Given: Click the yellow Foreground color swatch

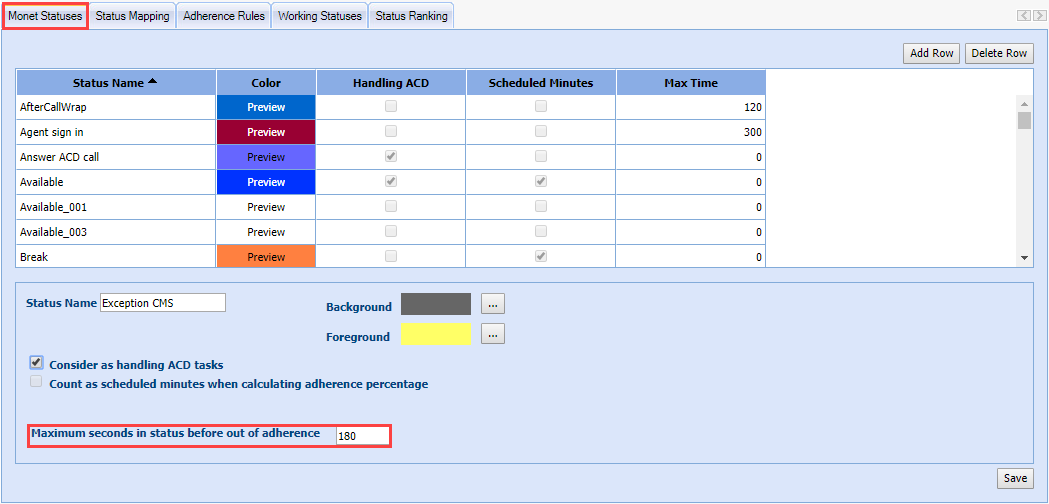Looking at the screenshot, I should pos(435,335).
